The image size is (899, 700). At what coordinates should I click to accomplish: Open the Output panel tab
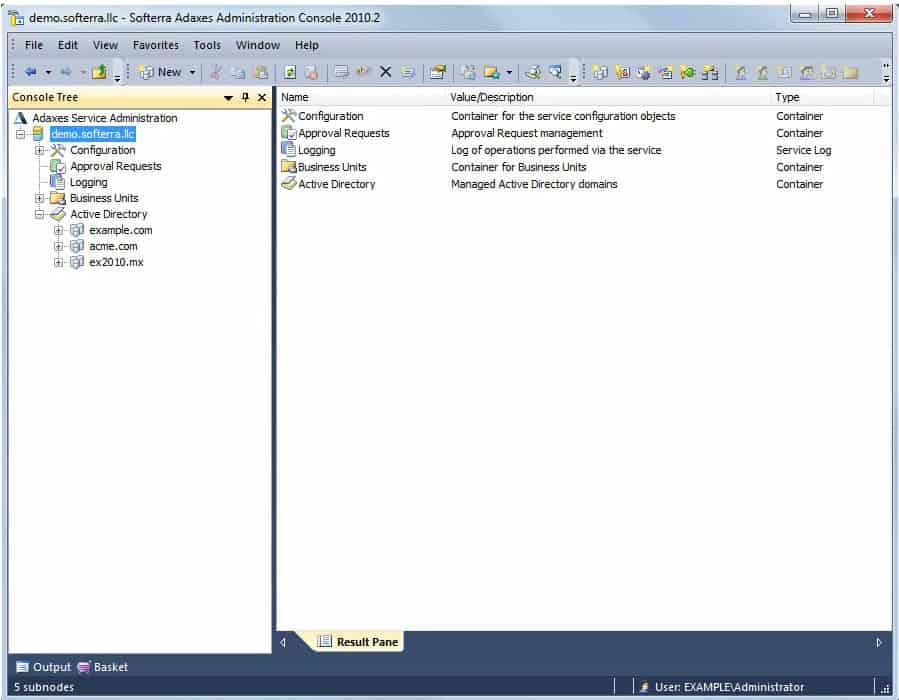(44, 667)
